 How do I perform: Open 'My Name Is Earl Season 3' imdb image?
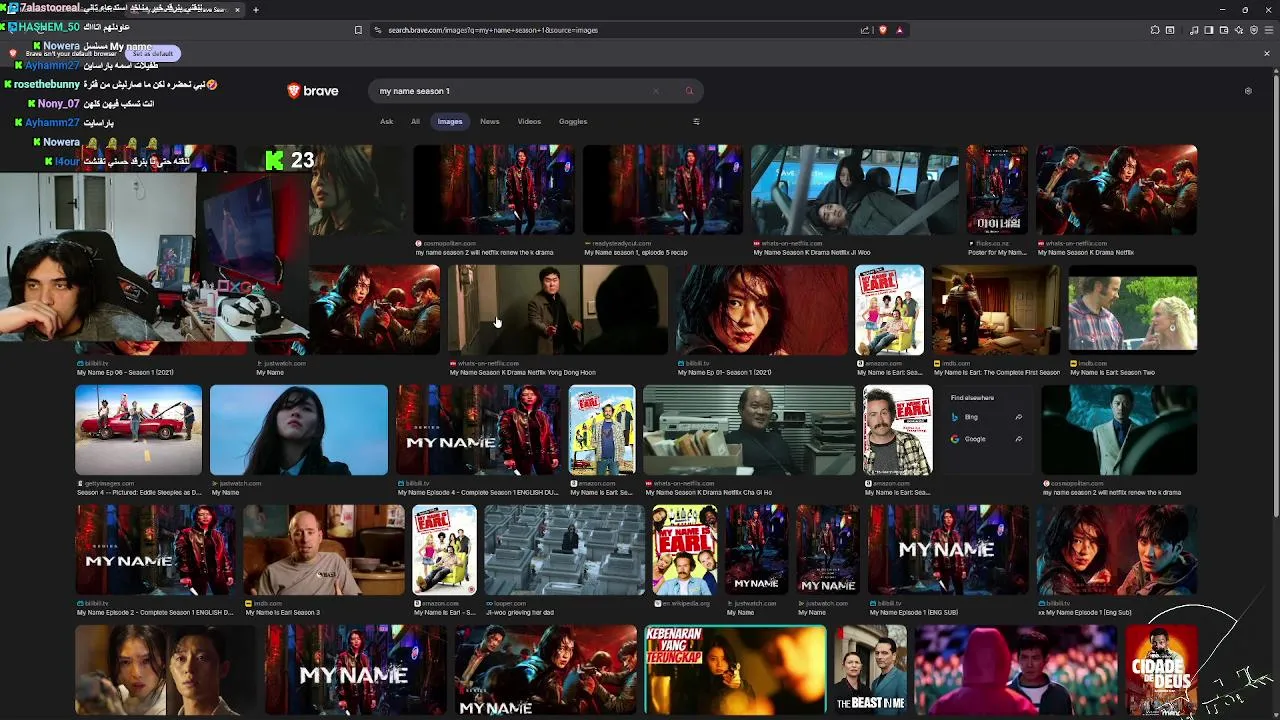324,550
